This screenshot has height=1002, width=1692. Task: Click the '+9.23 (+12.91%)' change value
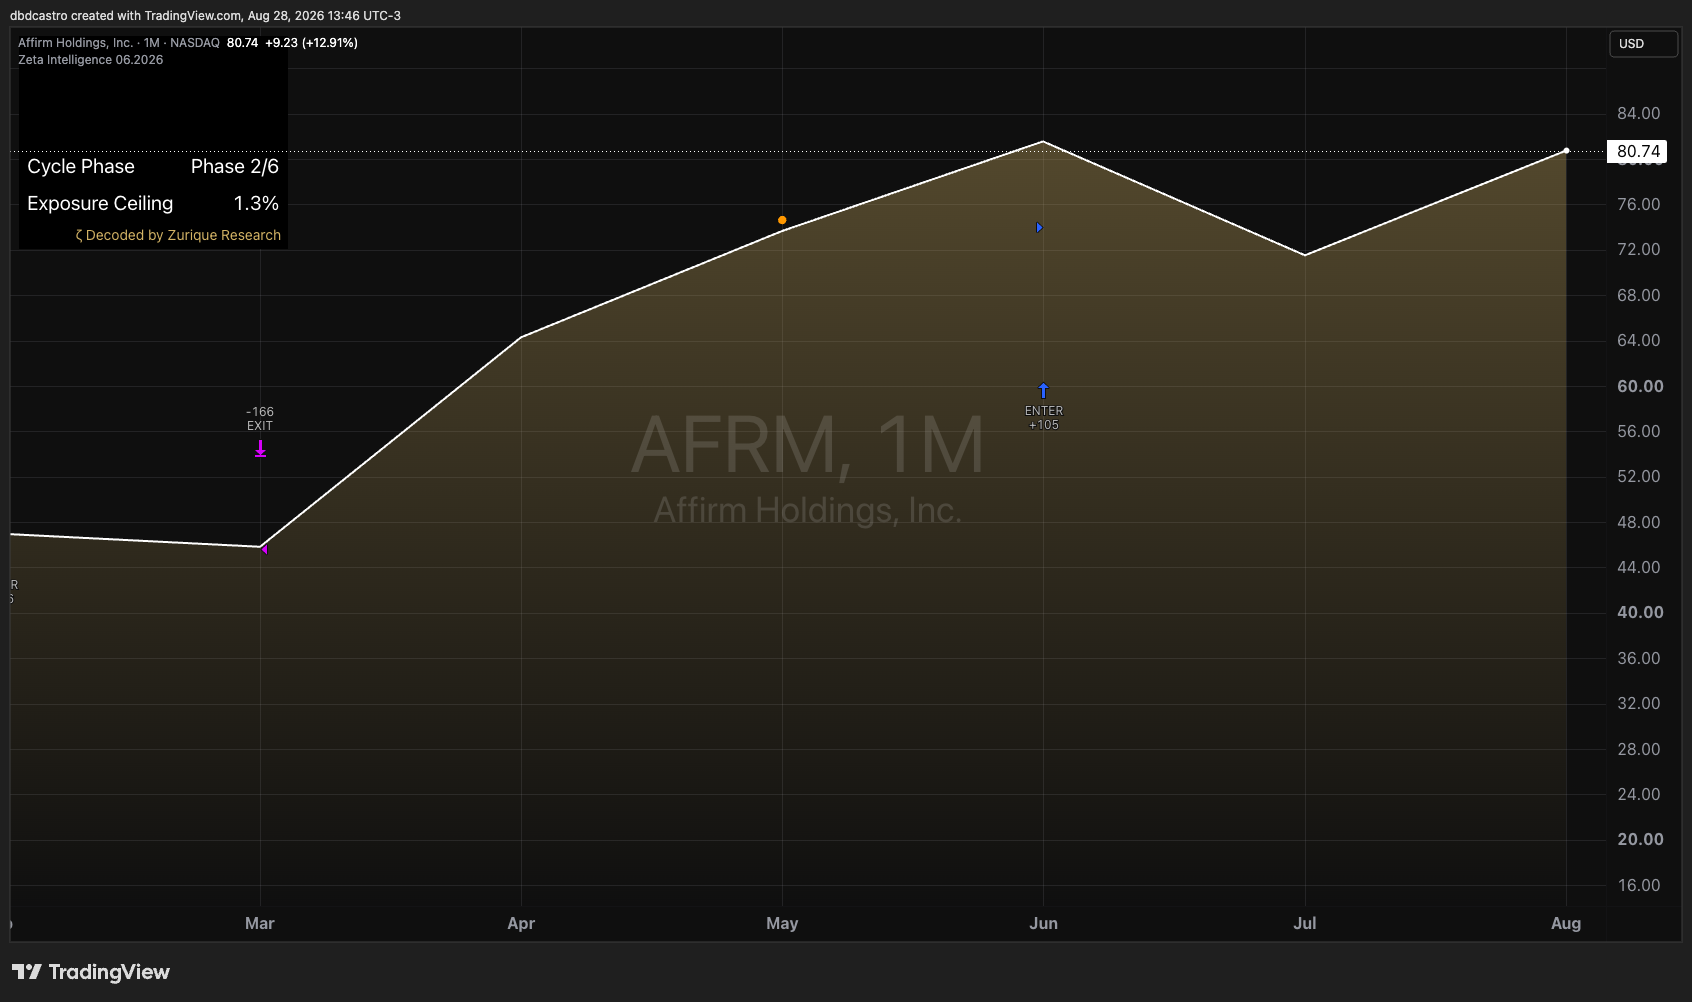(311, 43)
